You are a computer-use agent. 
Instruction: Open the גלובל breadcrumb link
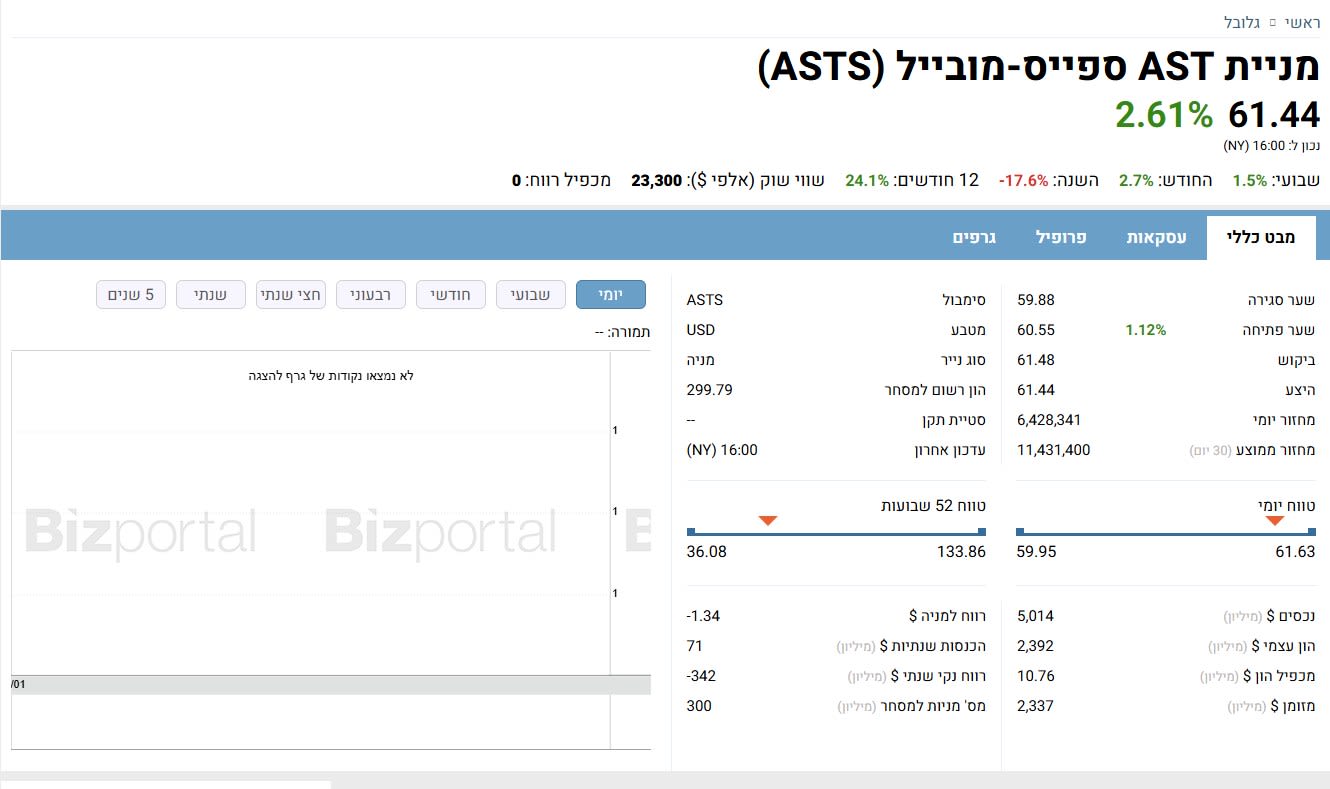(x=1243, y=22)
